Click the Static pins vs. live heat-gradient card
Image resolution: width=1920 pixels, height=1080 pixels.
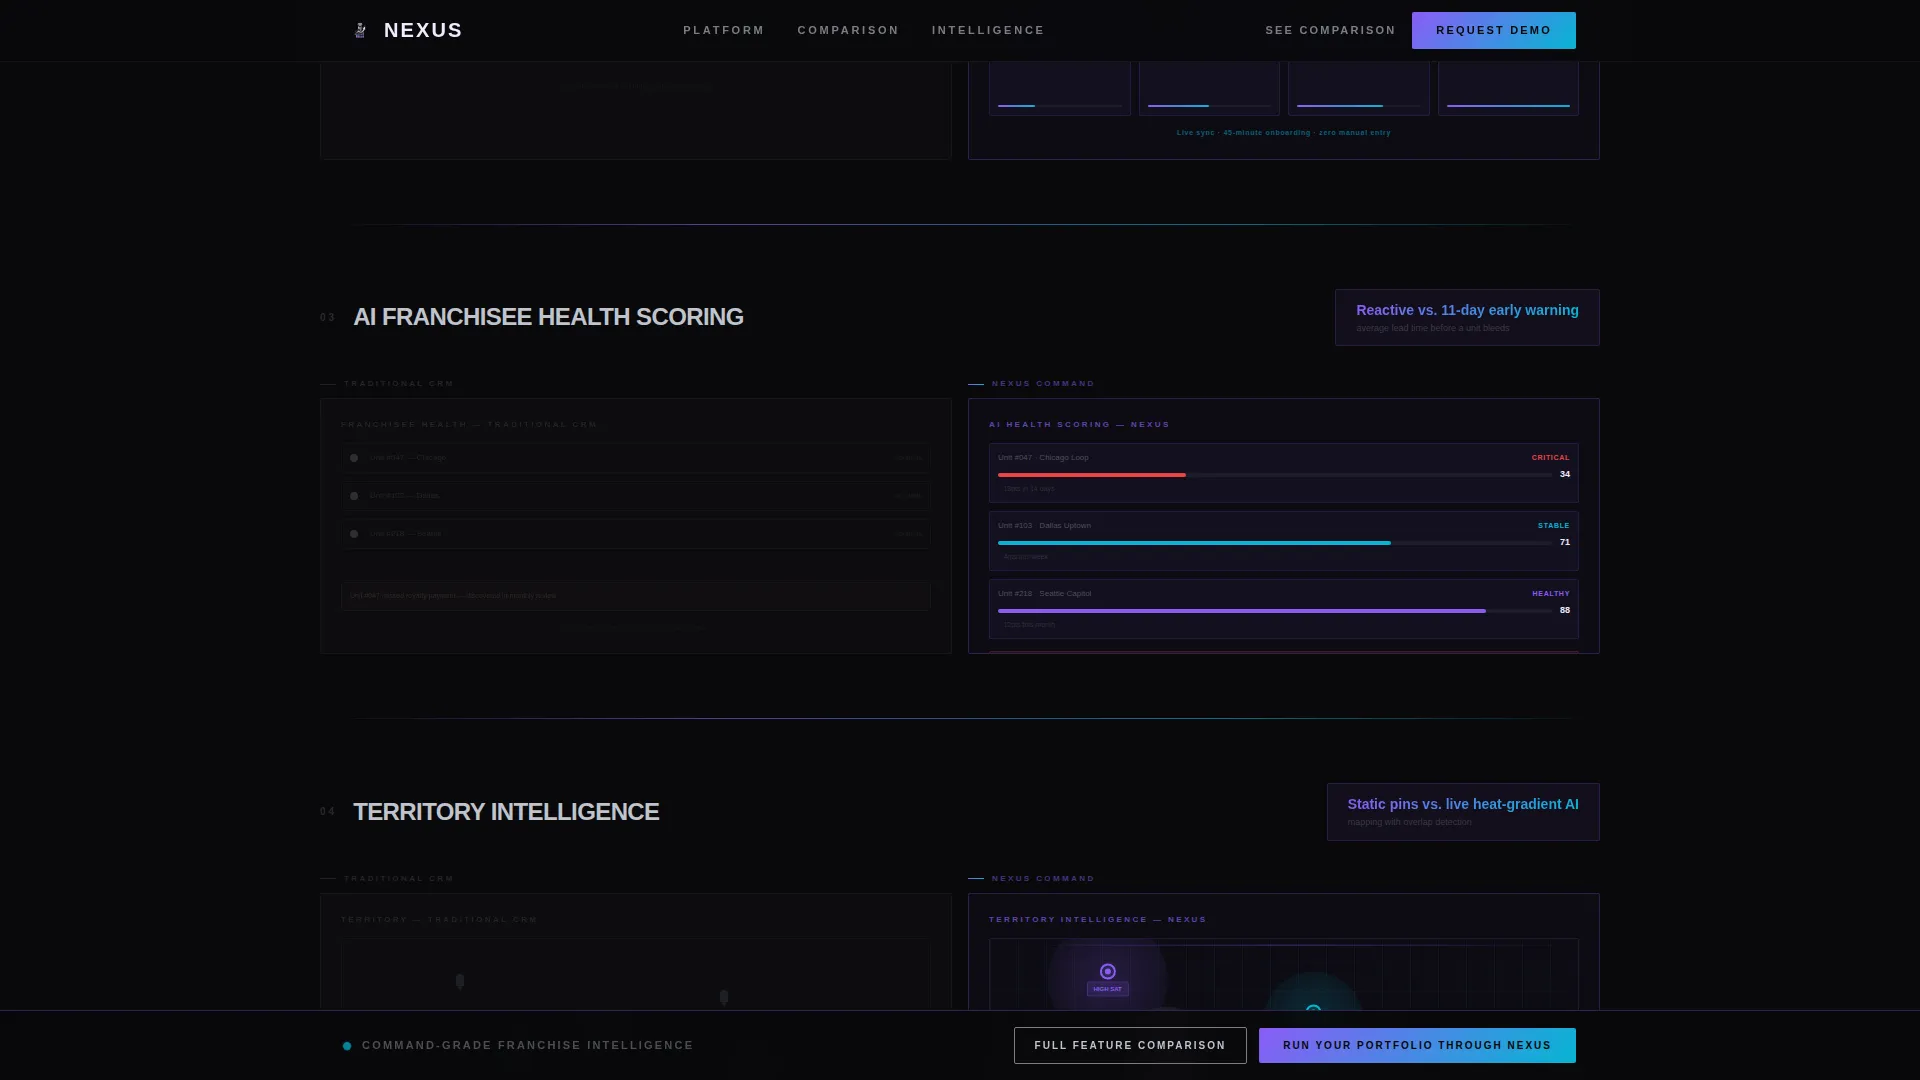tap(1463, 812)
